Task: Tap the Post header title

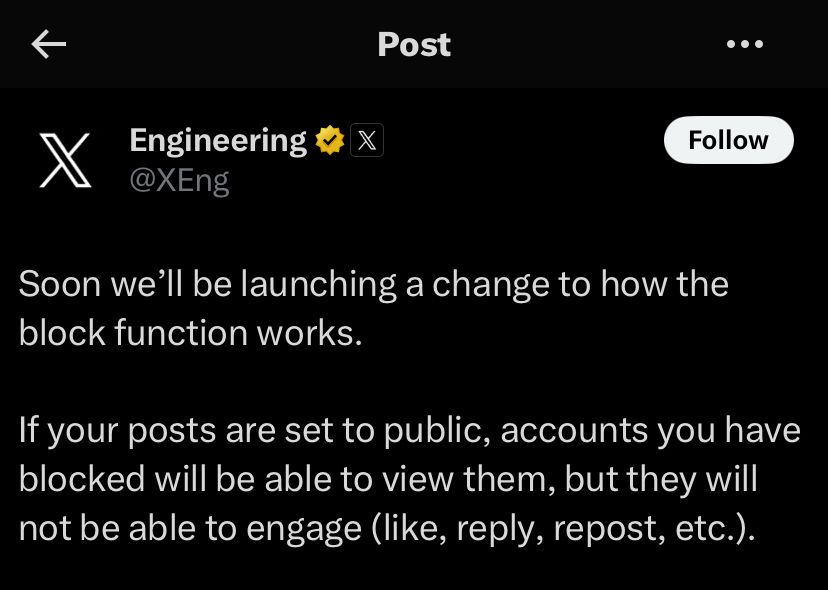Action: pos(414,44)
